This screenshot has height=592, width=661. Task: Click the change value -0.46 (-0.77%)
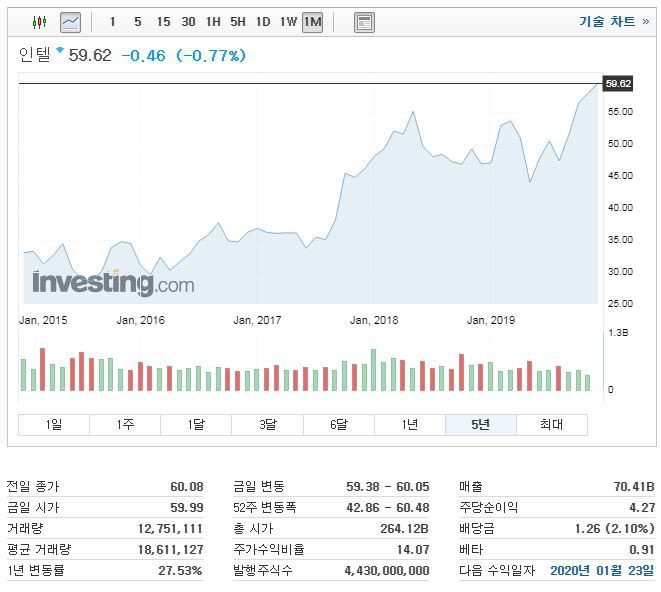pos(183,56)
